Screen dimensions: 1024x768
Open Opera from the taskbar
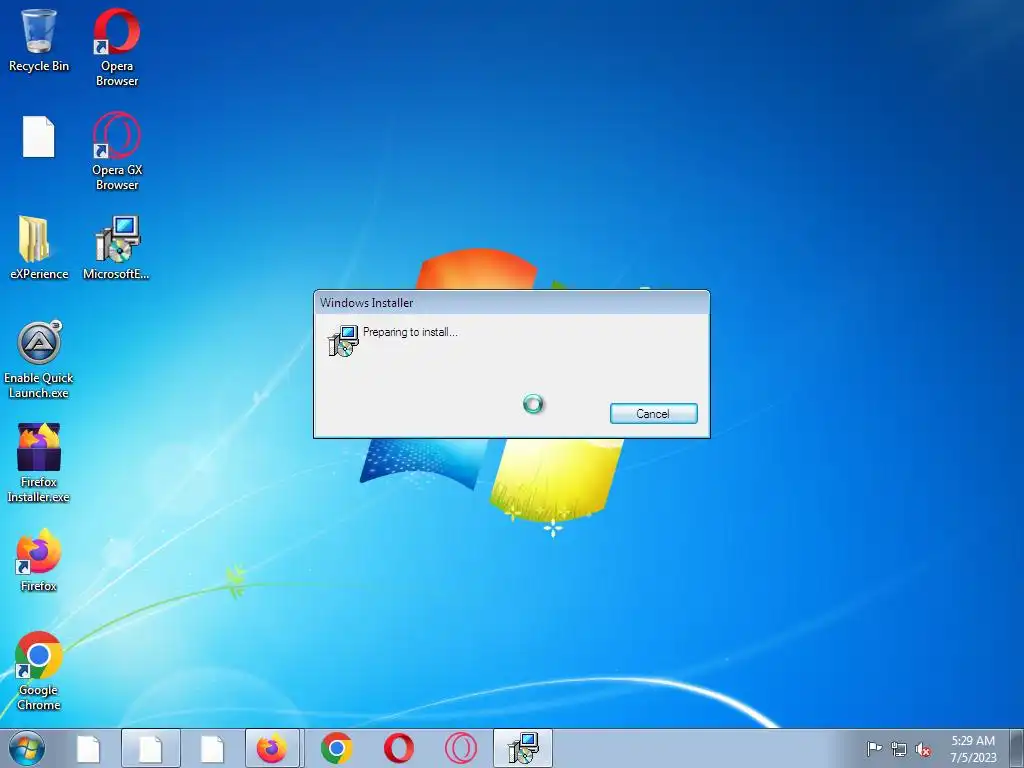398,748
